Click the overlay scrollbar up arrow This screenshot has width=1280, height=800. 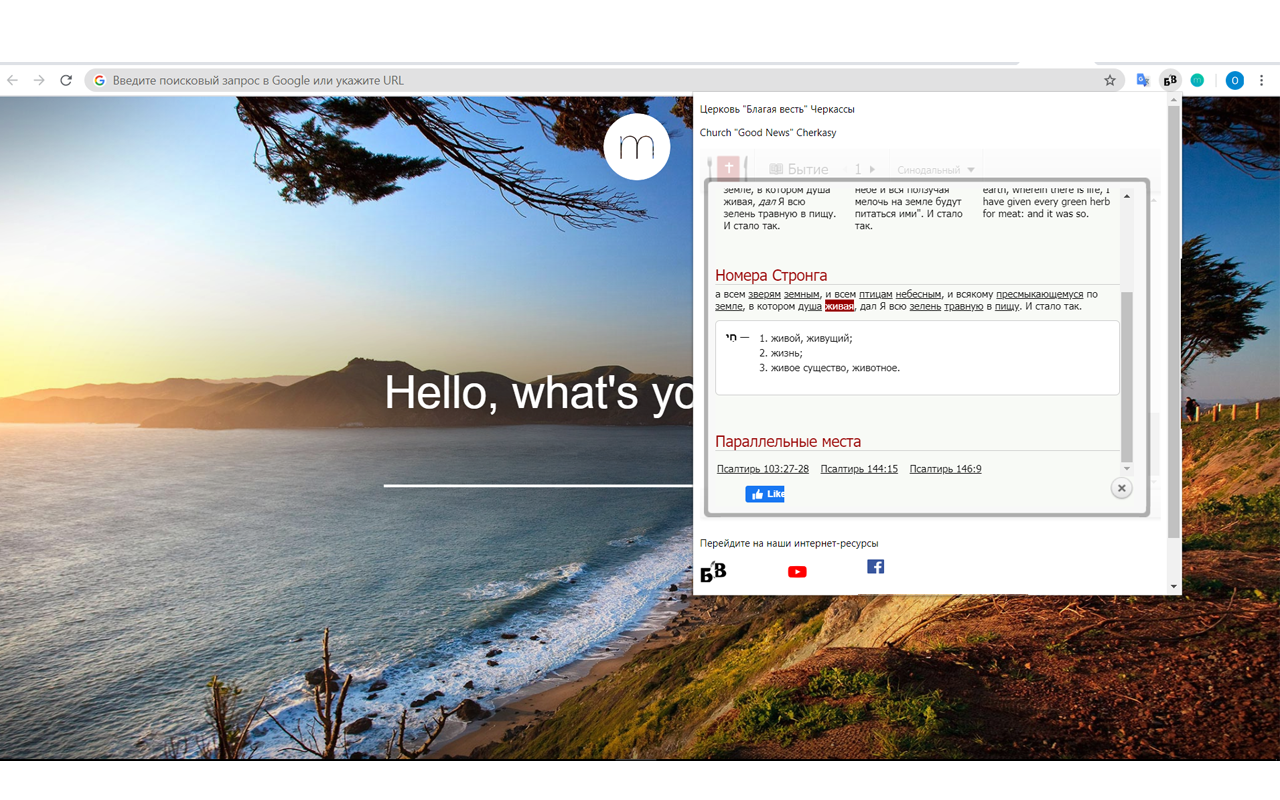click(x=1127, y=197)
